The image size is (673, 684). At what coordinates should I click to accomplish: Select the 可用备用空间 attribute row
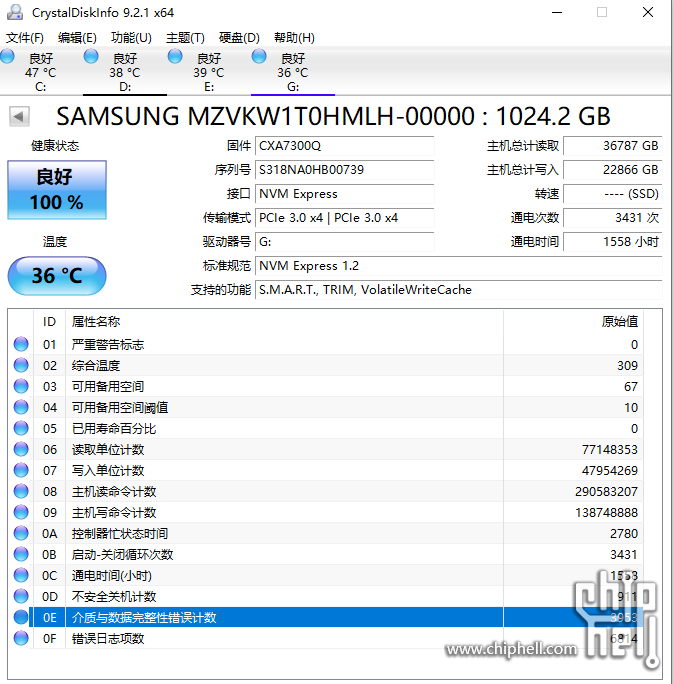coord(325,386)
